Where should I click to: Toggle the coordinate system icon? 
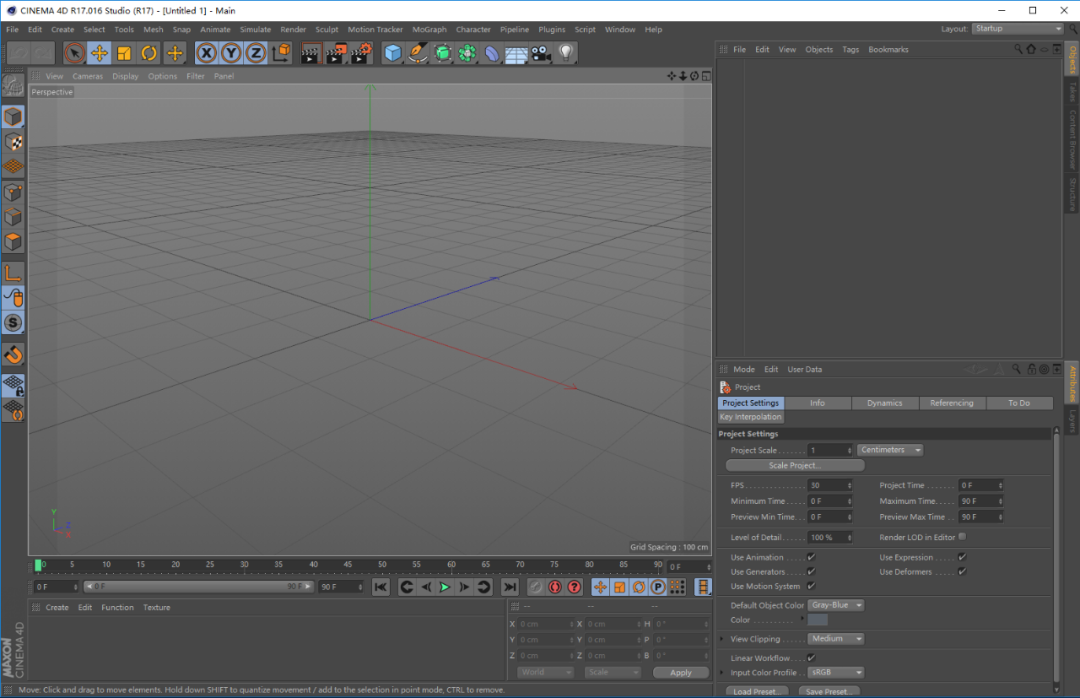point(281,53)
